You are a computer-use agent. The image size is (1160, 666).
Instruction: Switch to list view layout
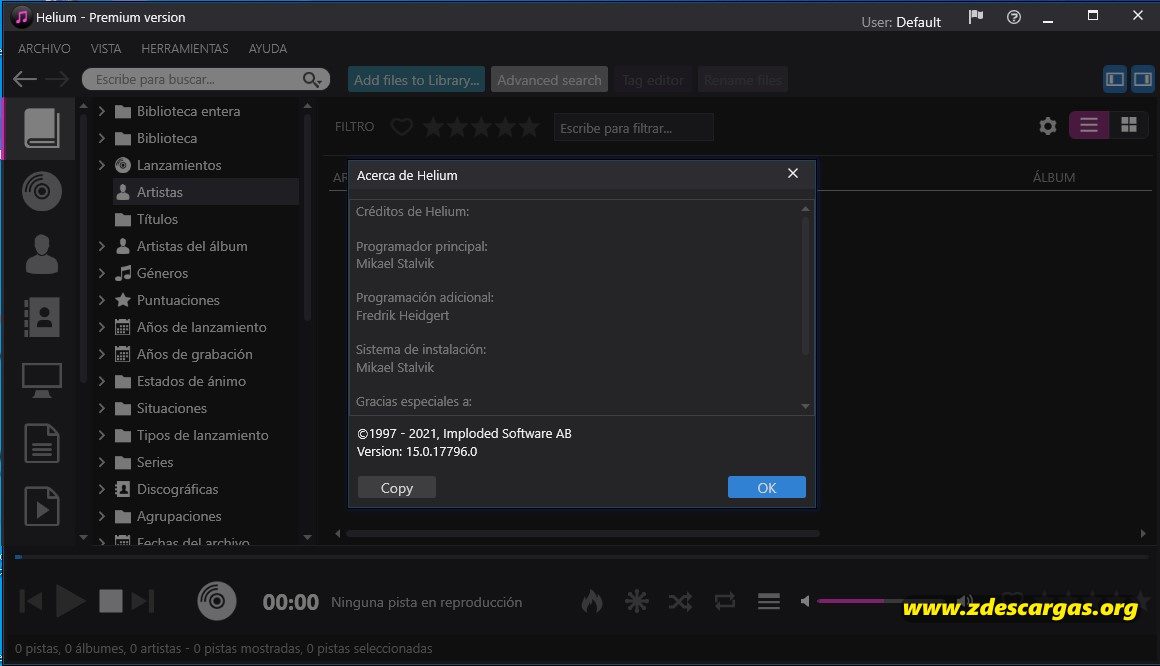click(1089, 125)
